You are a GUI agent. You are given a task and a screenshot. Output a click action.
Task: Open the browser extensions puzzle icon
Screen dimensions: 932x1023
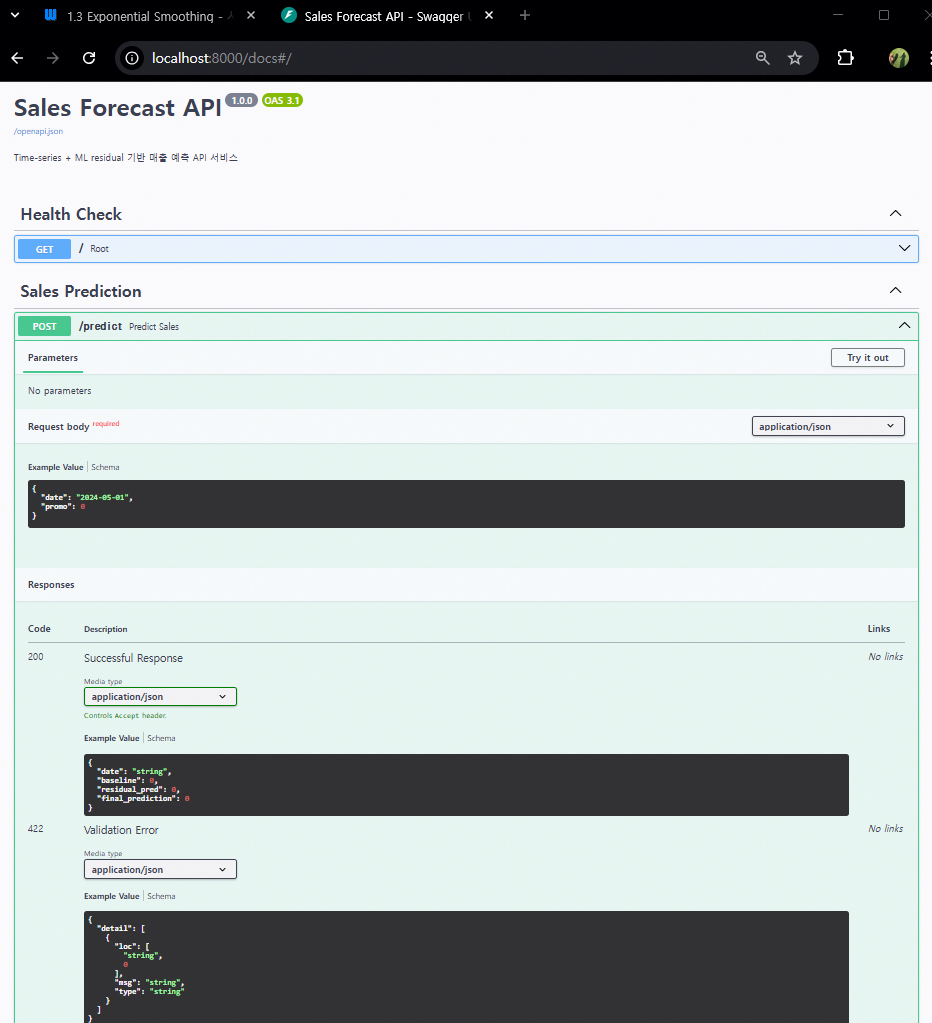pyautogui.click(x=845, y=58)
